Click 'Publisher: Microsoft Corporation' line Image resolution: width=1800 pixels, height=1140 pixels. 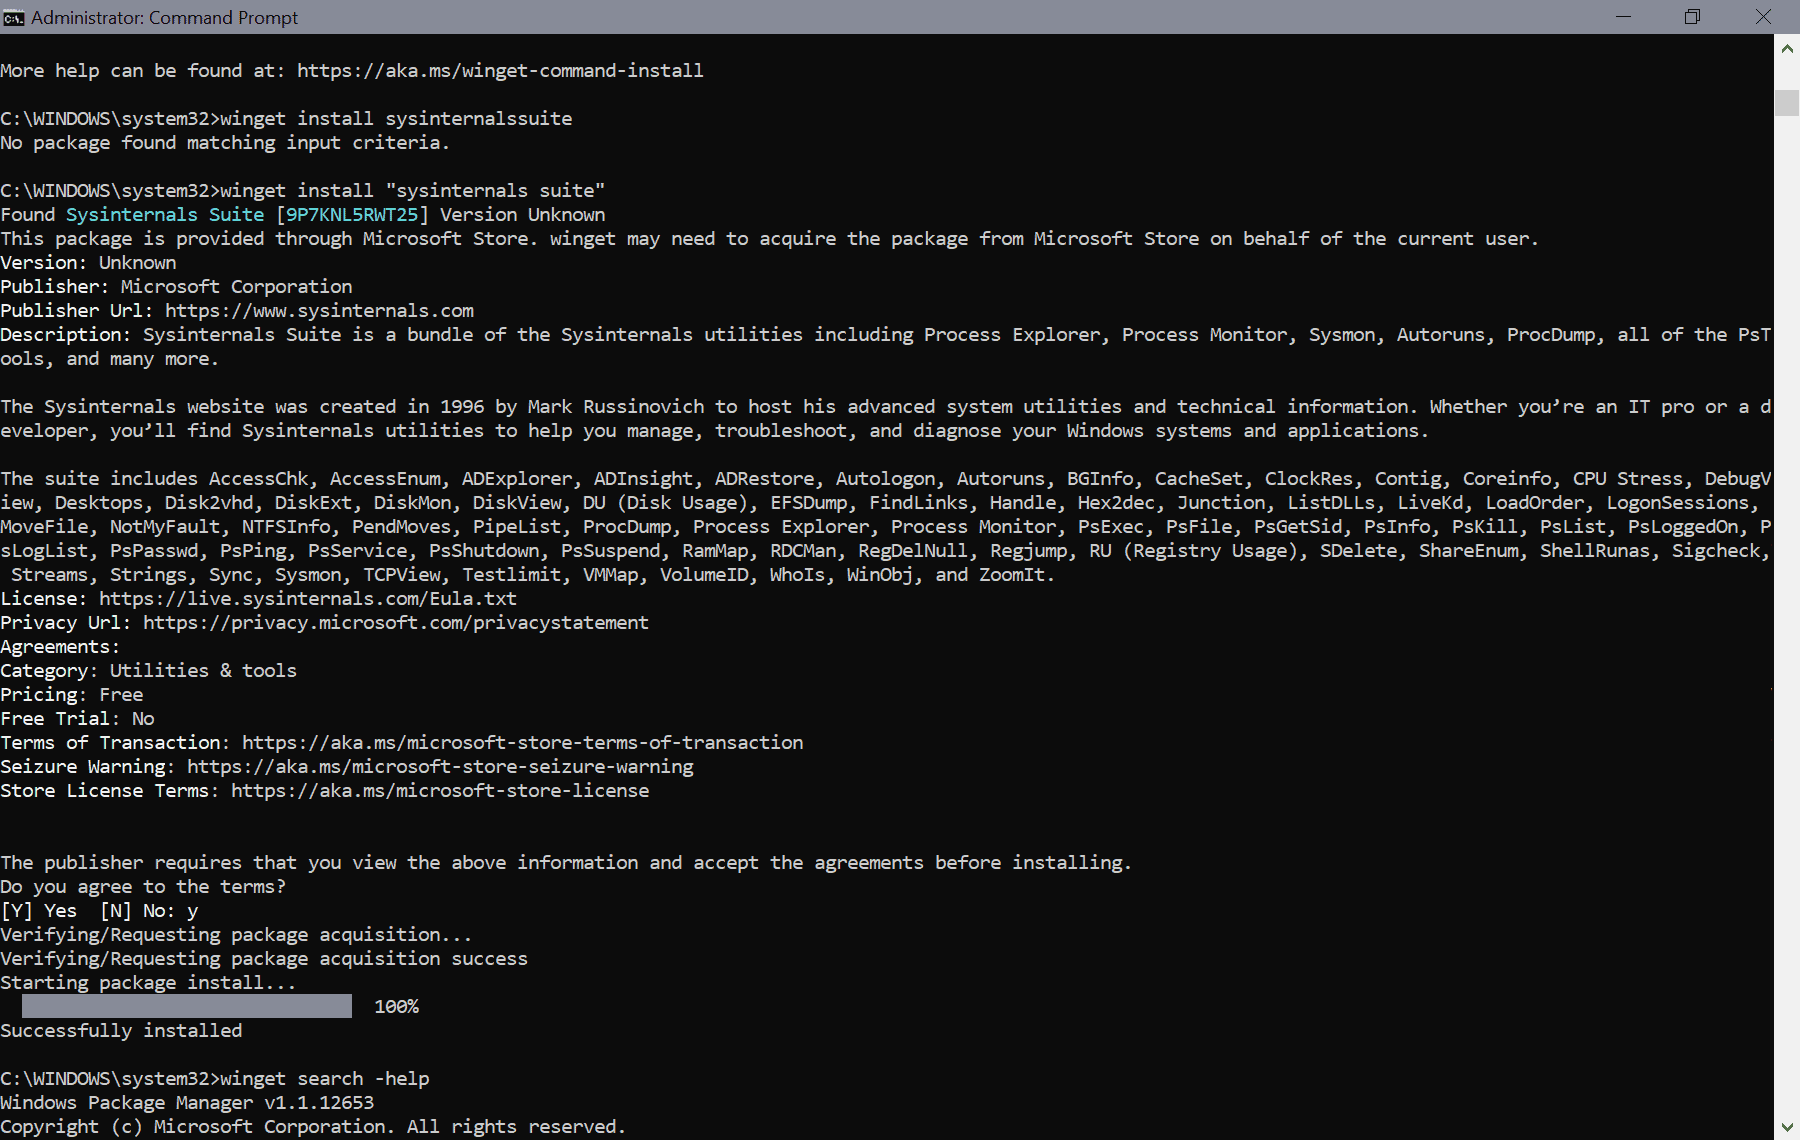coord(176,287)
